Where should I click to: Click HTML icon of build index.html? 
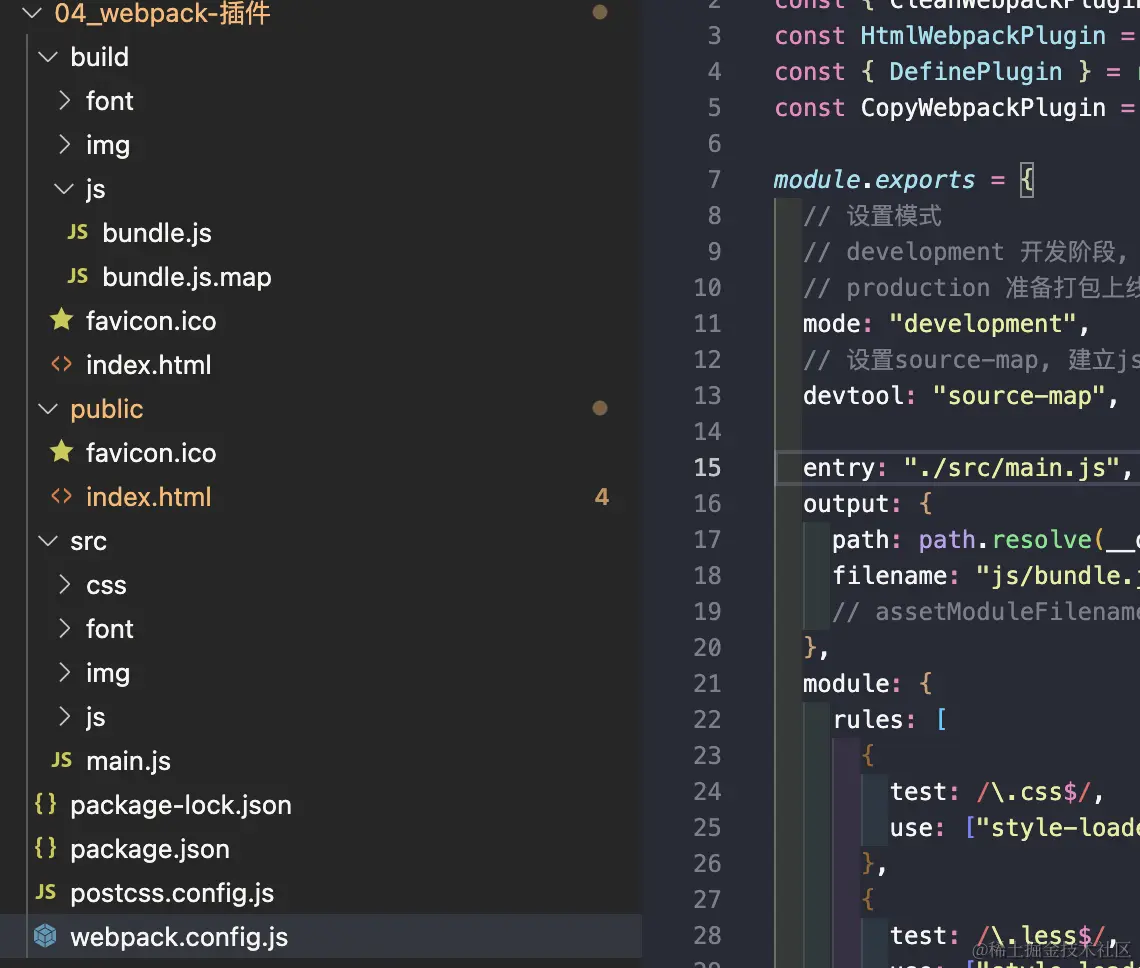click(62, 364)
